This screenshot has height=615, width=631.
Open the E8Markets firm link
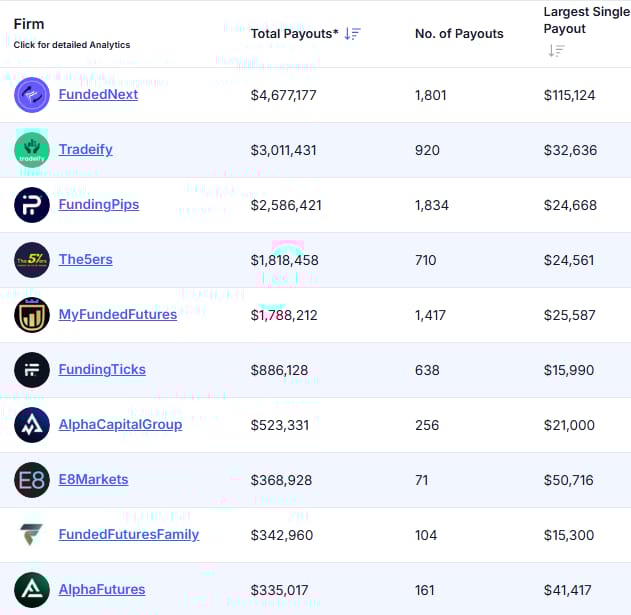pyautogui.click(x=93, y=479)
